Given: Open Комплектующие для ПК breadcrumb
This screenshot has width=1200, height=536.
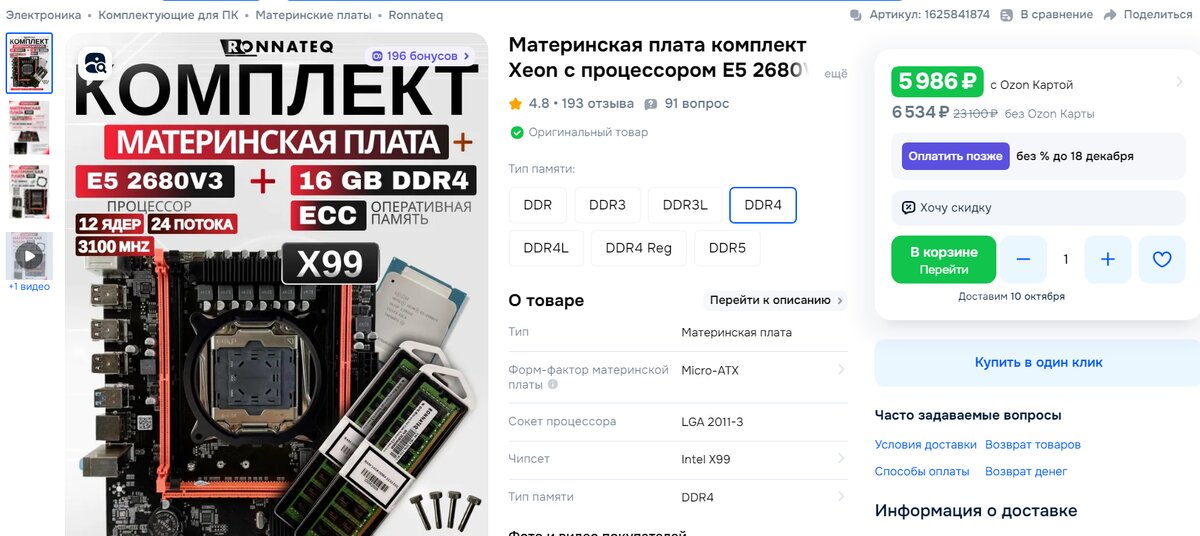Looking at the screenshot, I should (x=170, y=15).
